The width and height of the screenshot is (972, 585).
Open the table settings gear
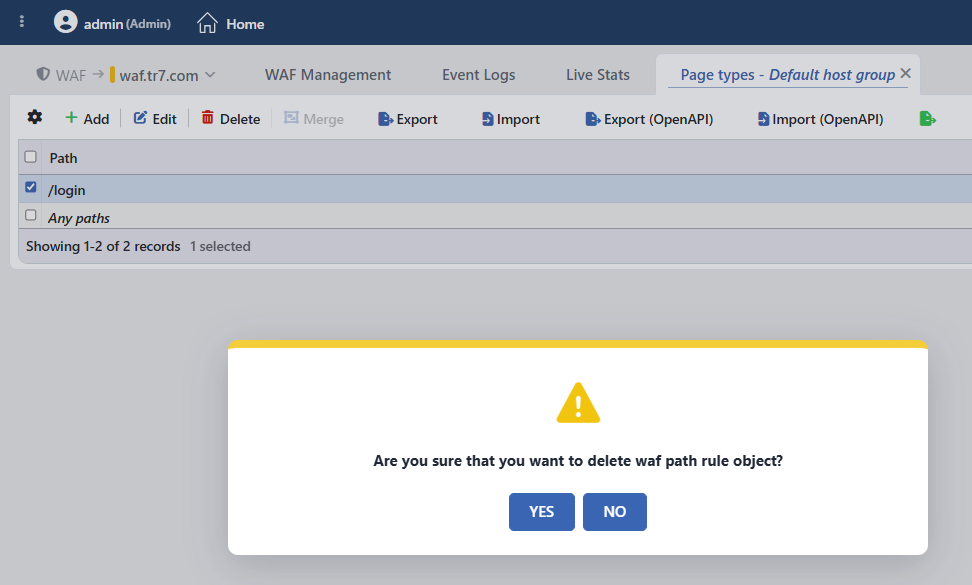click(35, 117)
